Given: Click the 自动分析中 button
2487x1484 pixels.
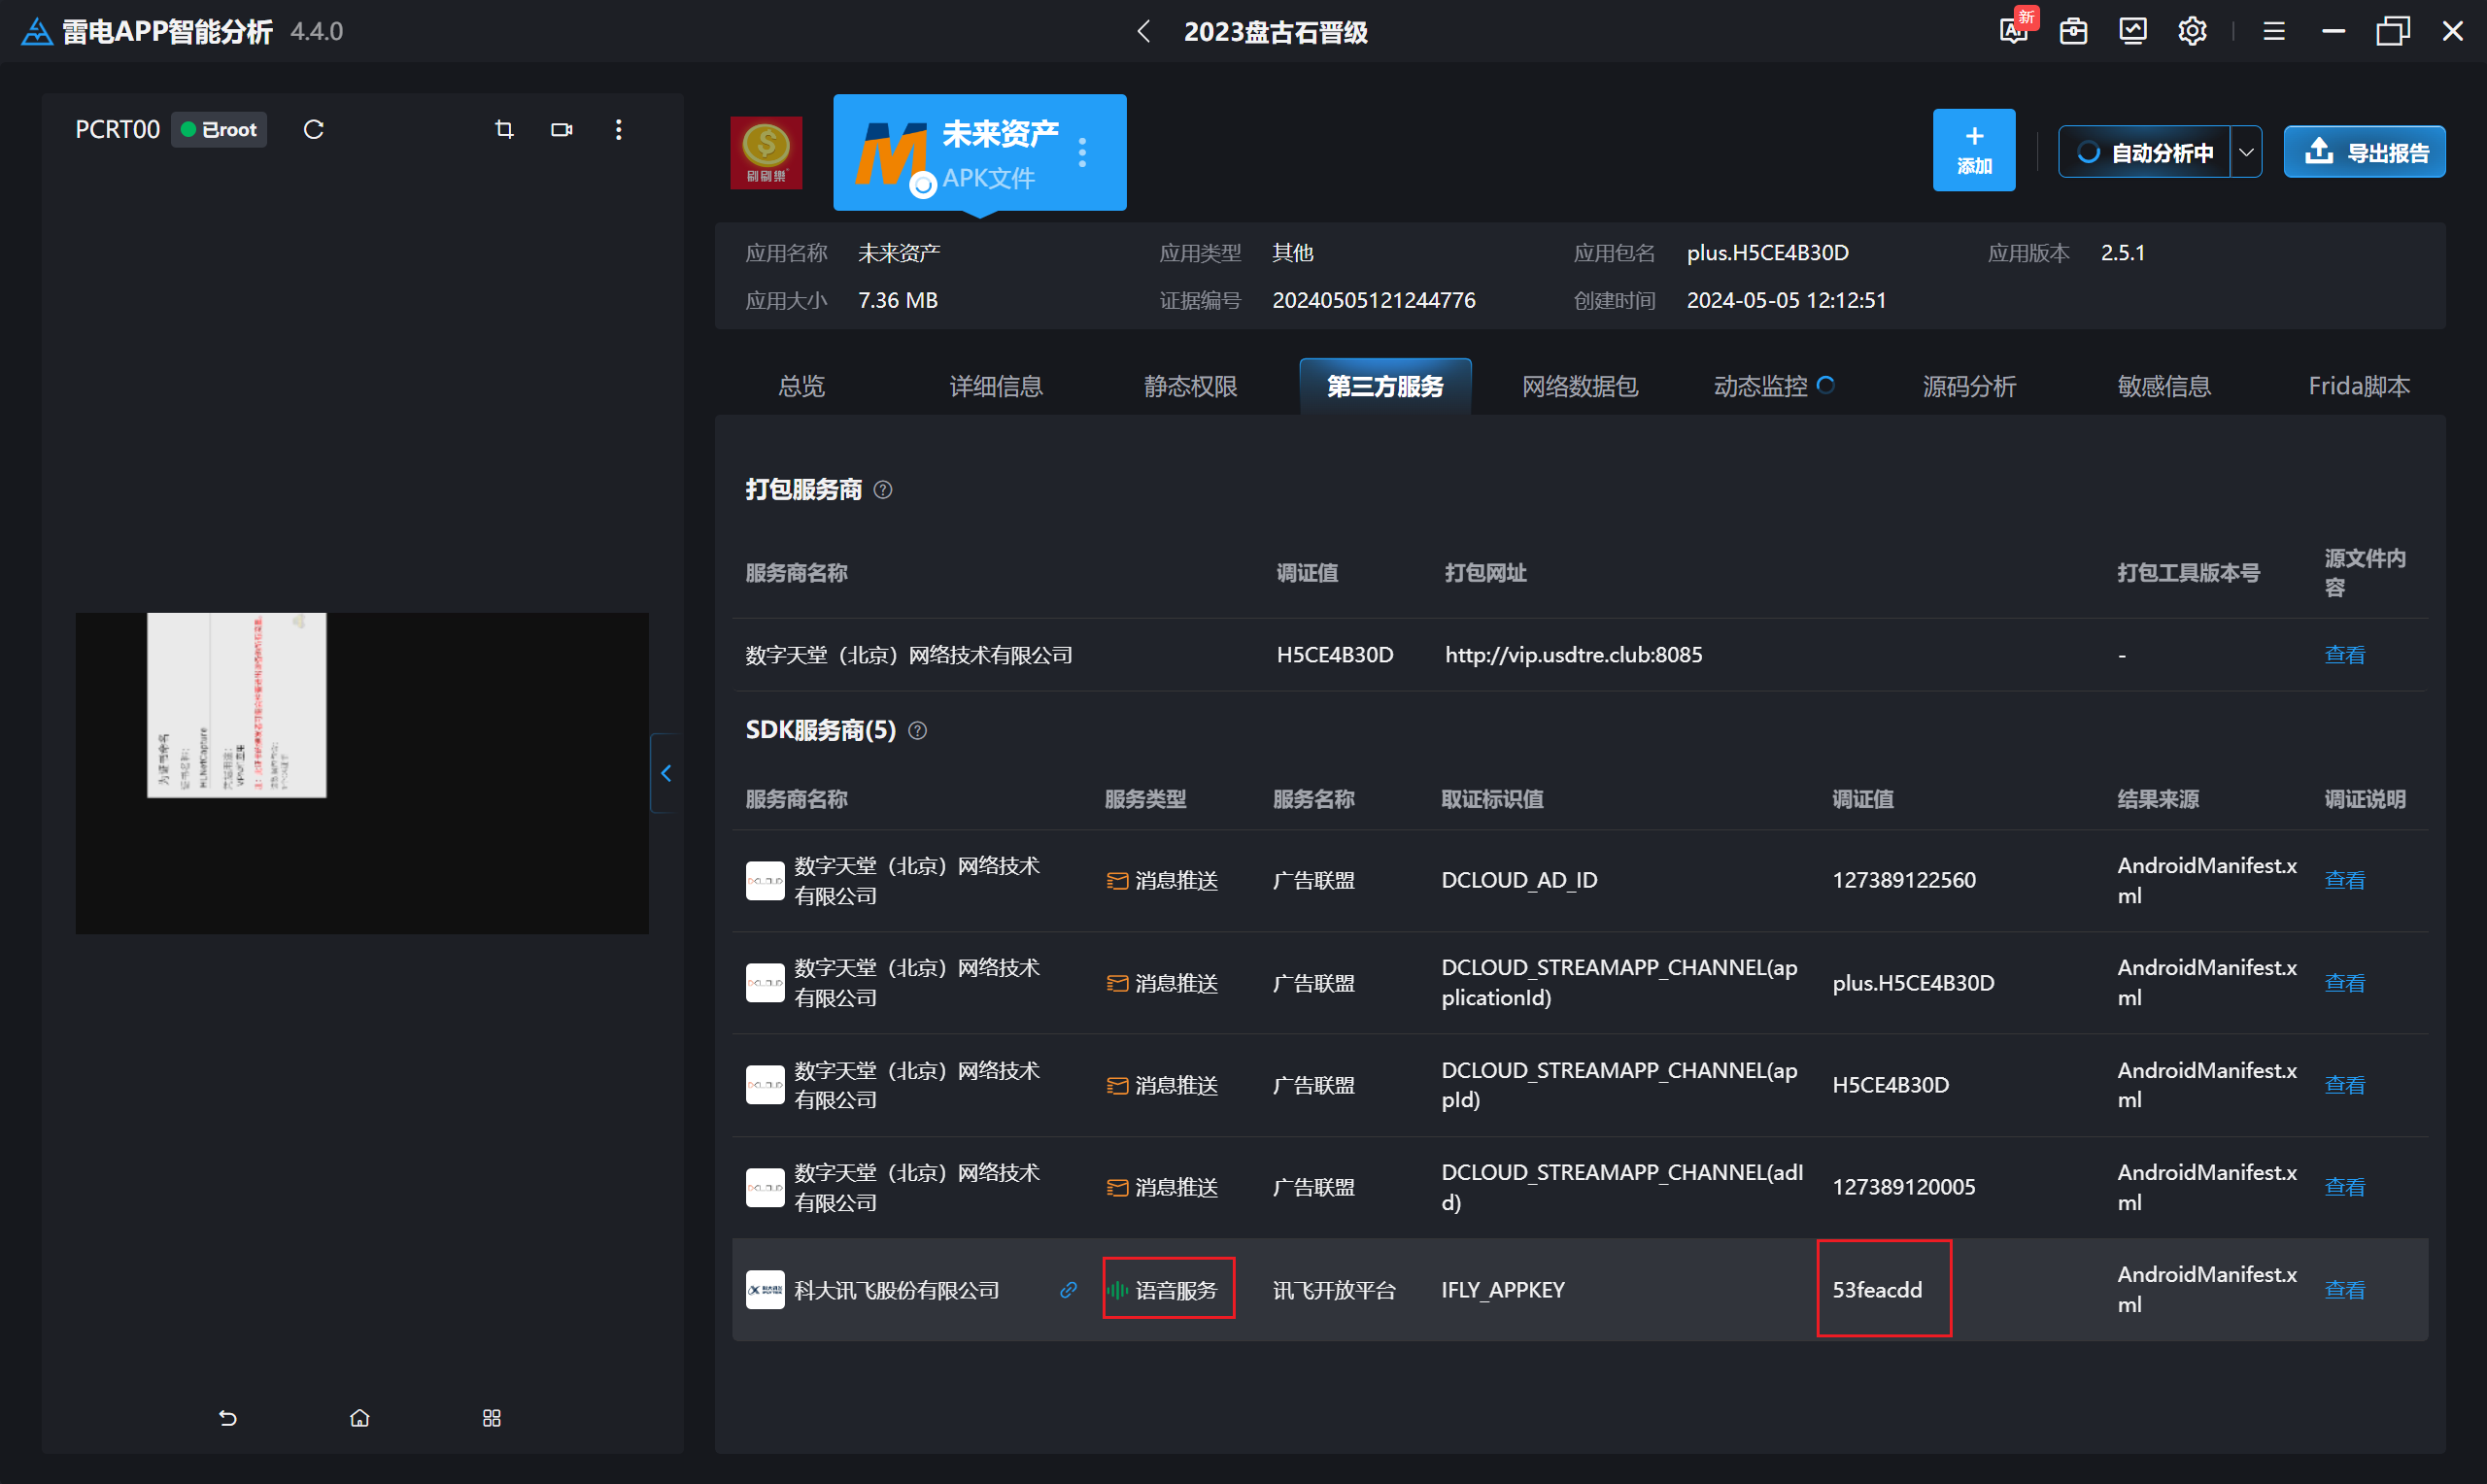Looking at the screenshot, I should pos(2144,152).
